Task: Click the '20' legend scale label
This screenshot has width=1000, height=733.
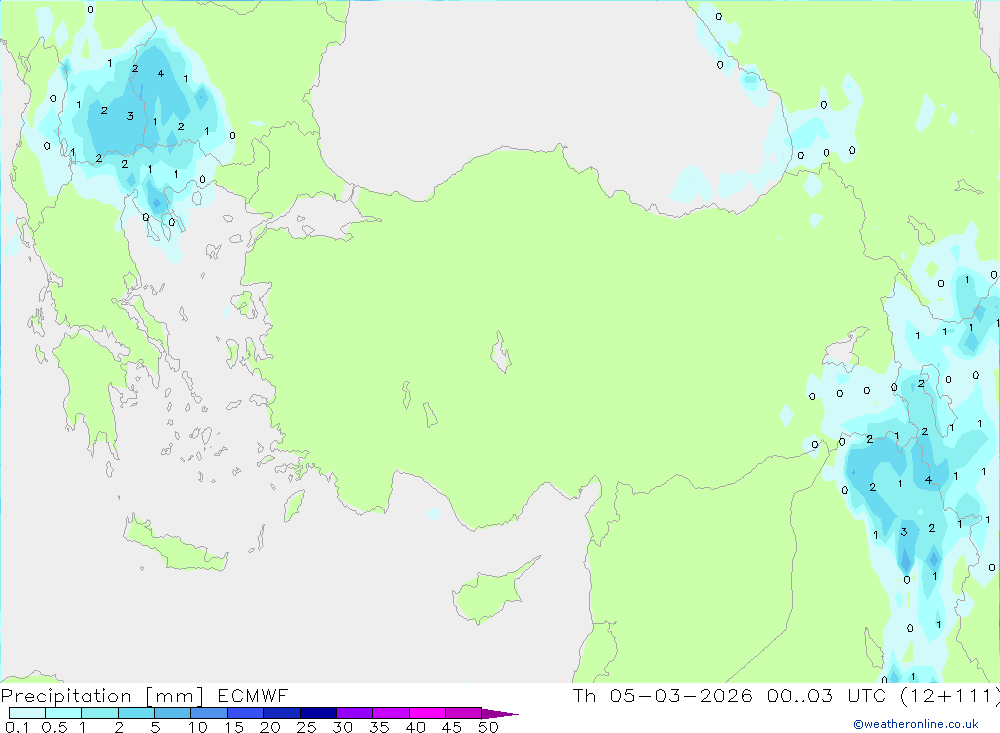Action: (270, 727)
